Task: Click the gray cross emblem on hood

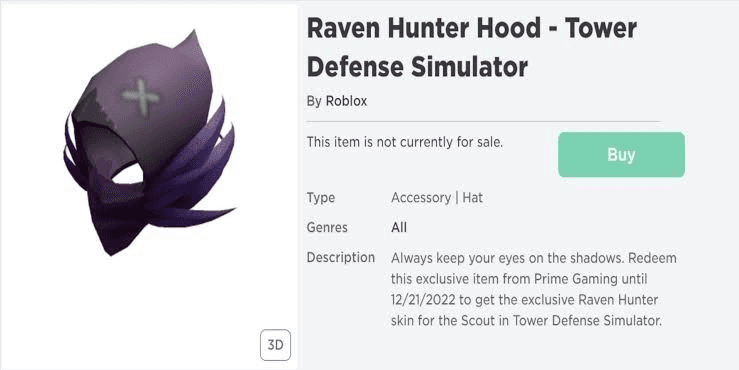Action: 141,98
